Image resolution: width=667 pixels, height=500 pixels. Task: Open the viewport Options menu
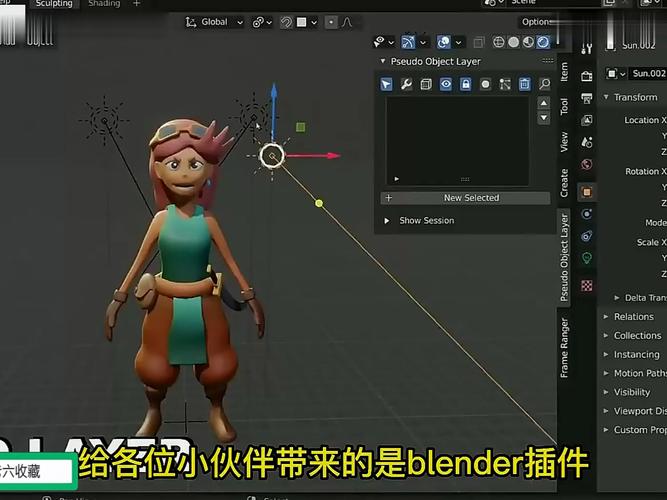(537, 22)
